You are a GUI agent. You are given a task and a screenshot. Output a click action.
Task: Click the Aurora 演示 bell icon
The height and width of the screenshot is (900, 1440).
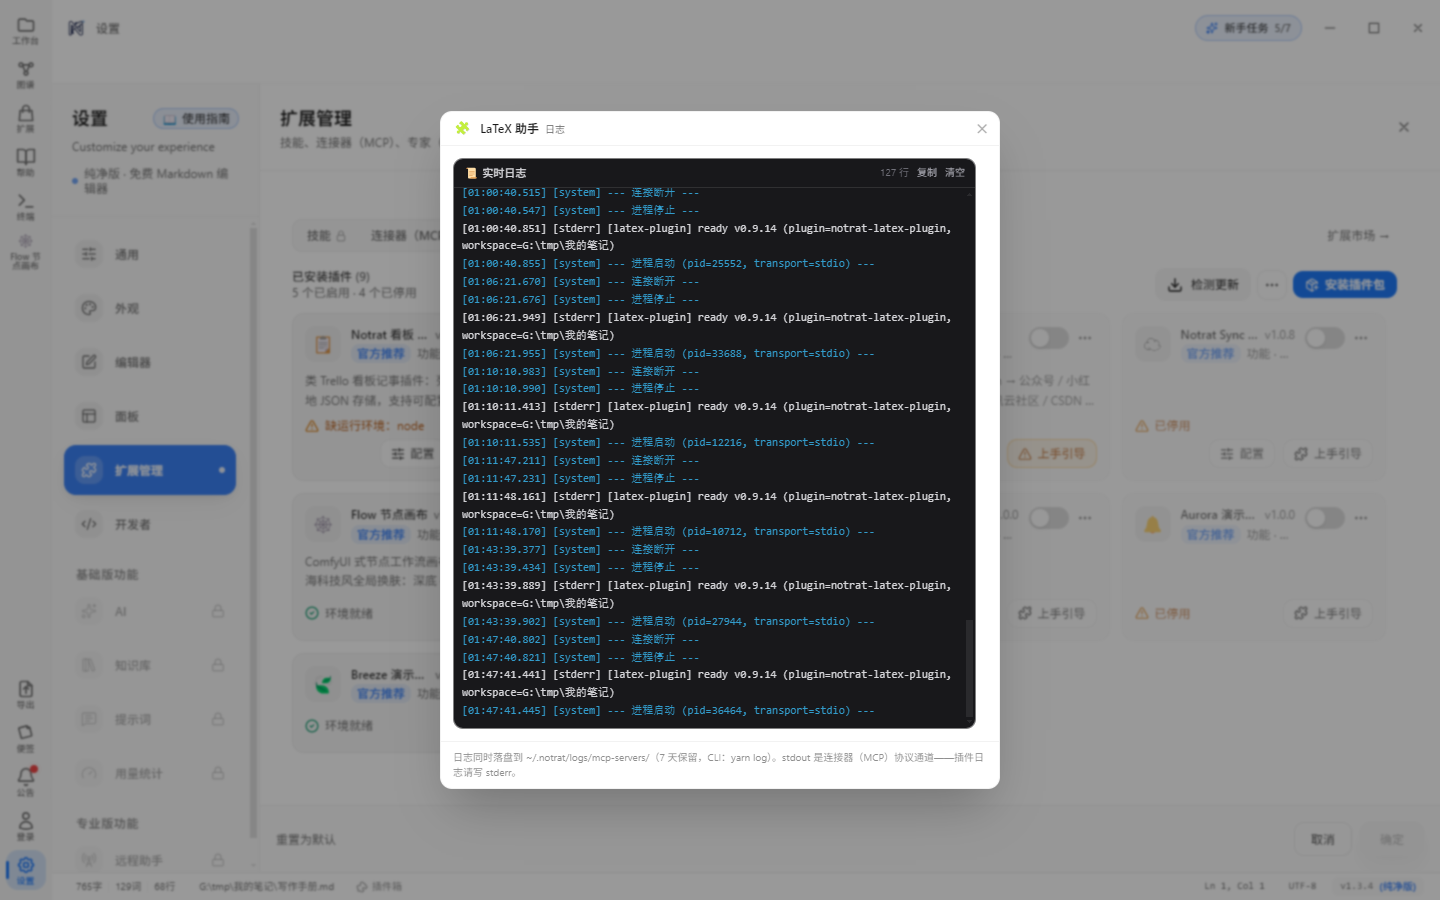point(1152,525)
